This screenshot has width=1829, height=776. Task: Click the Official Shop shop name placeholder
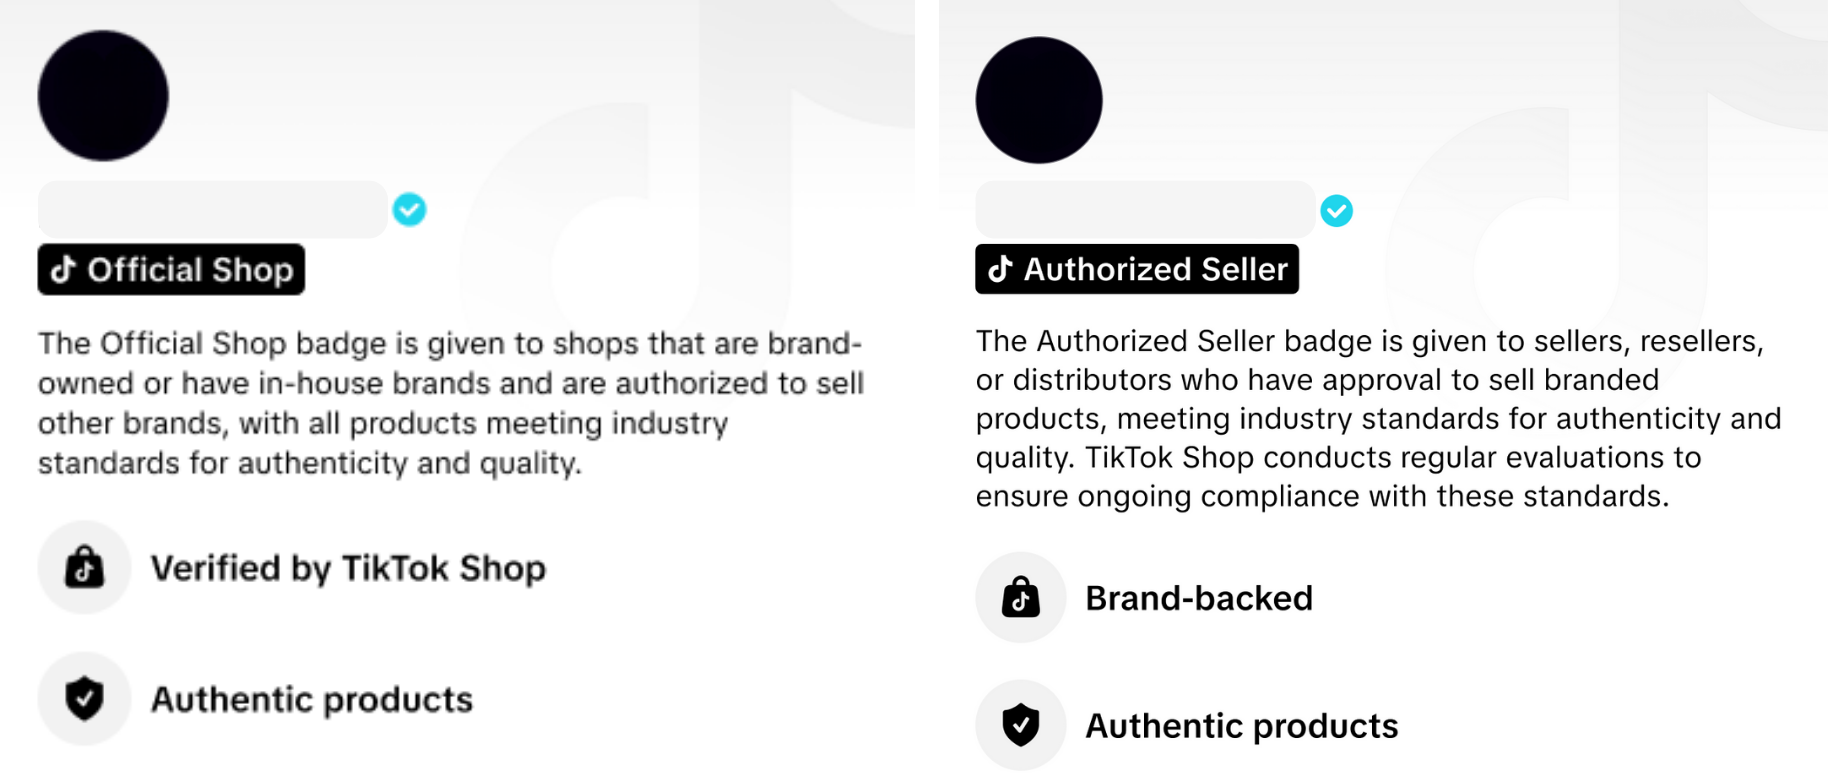(213, 210)
